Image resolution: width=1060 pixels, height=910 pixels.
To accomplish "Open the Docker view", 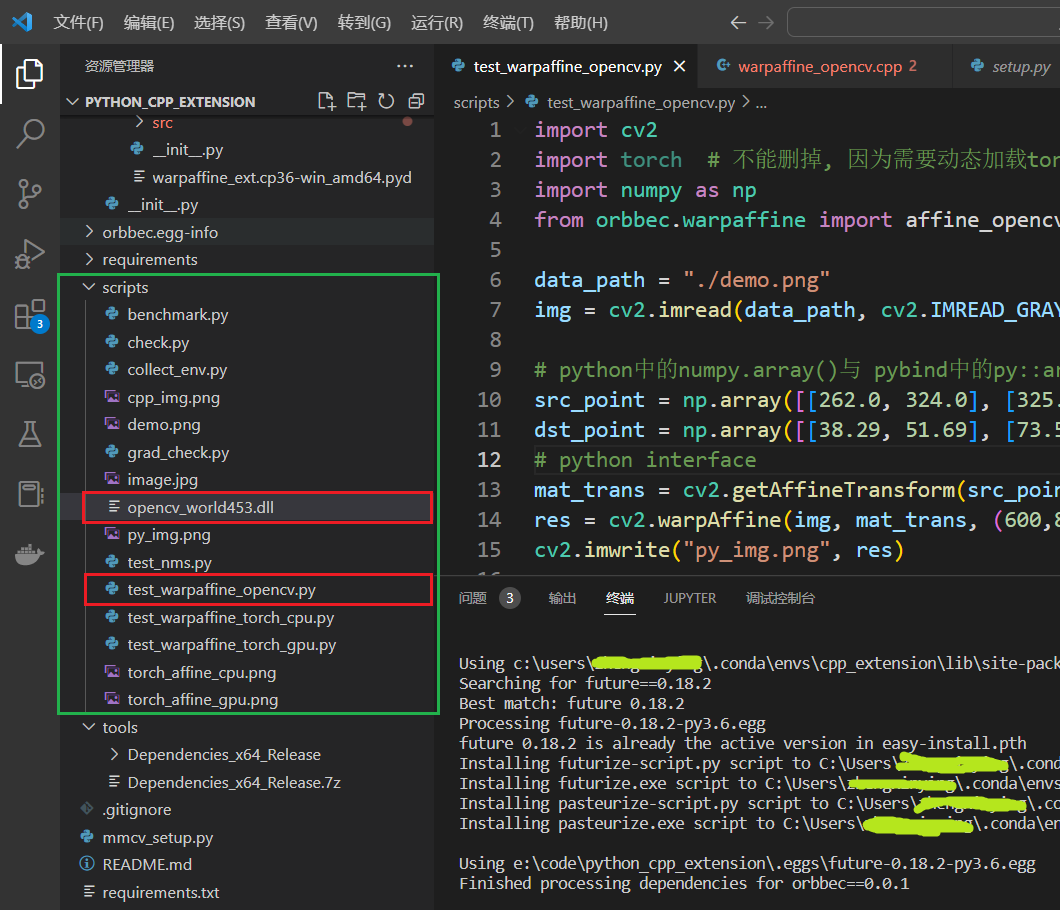I will [30, 555].
